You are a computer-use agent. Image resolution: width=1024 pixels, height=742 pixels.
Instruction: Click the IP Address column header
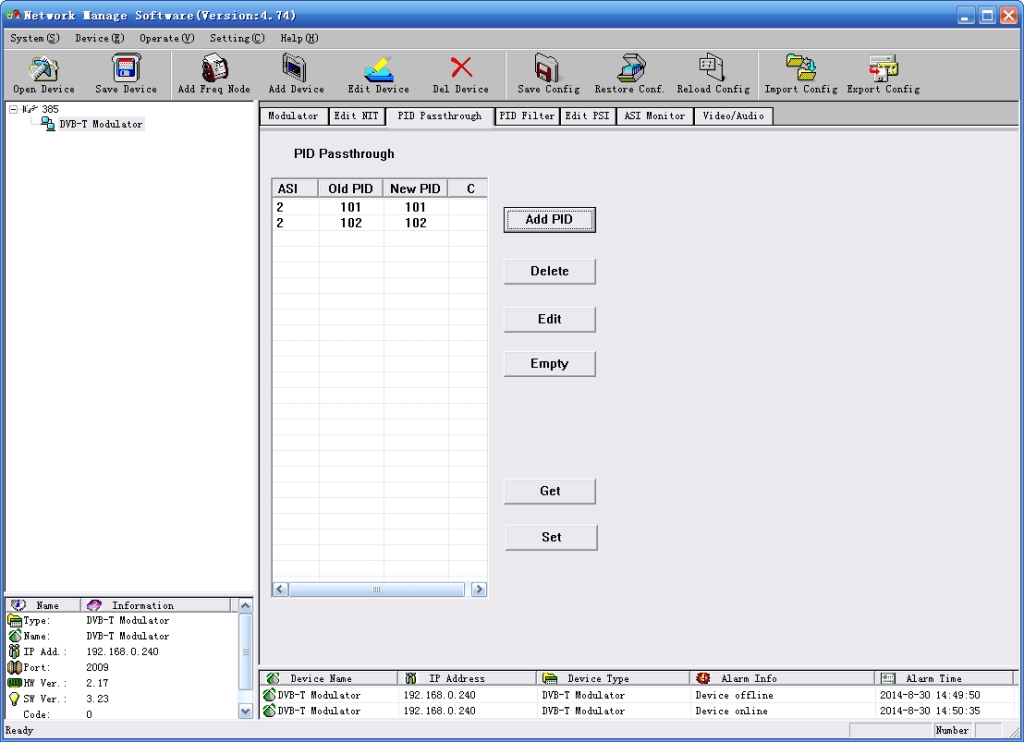tap(467, 679)
